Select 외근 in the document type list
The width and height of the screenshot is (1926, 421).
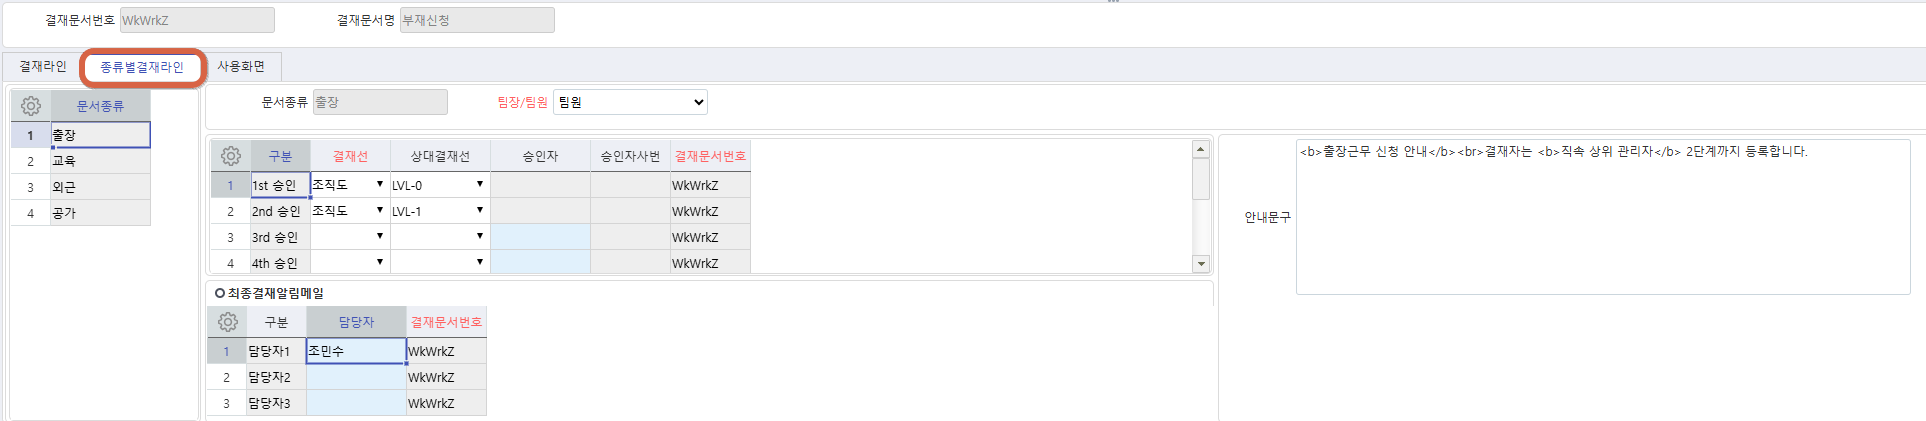point(99,187)
